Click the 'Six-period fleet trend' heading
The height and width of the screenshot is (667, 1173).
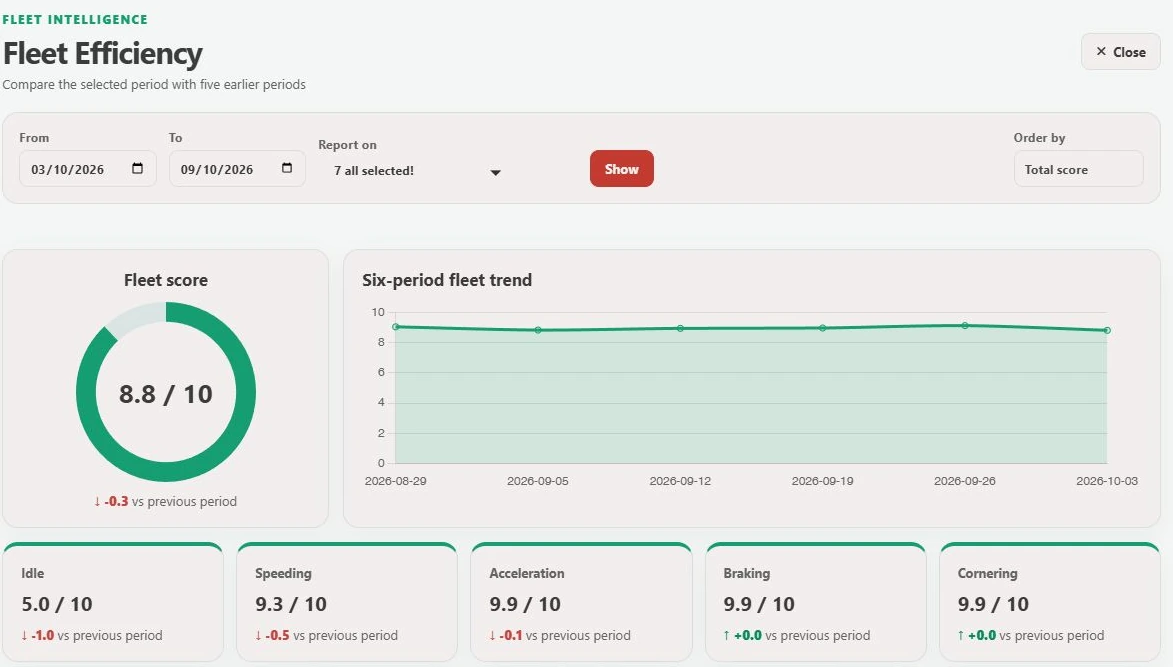(x=447, y=280)
